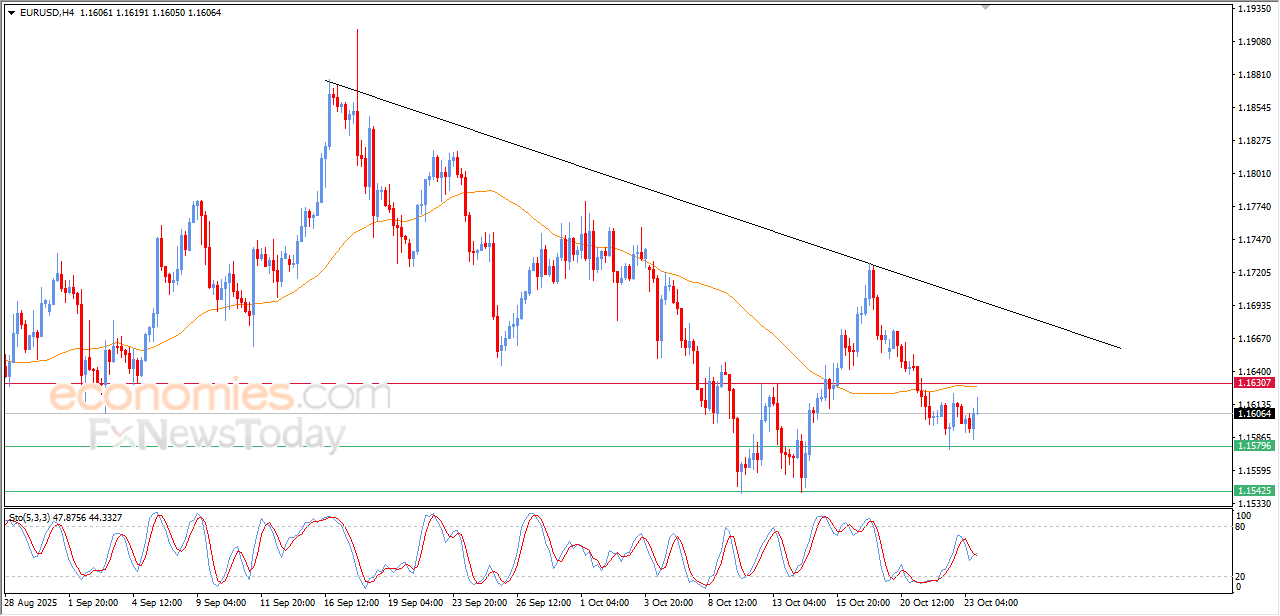Click the gray chart shift triangle marker
Screen dimensions: 1280x616
click(987, 7)
